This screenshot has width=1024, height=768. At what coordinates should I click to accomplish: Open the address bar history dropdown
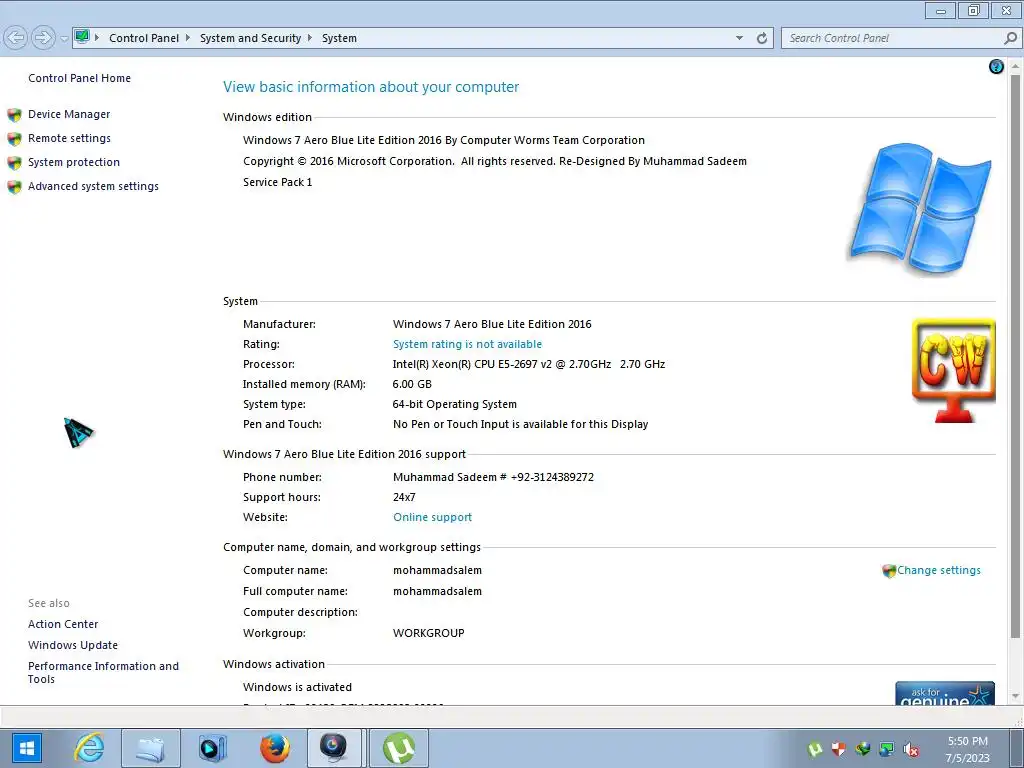(x=739, y=39)
